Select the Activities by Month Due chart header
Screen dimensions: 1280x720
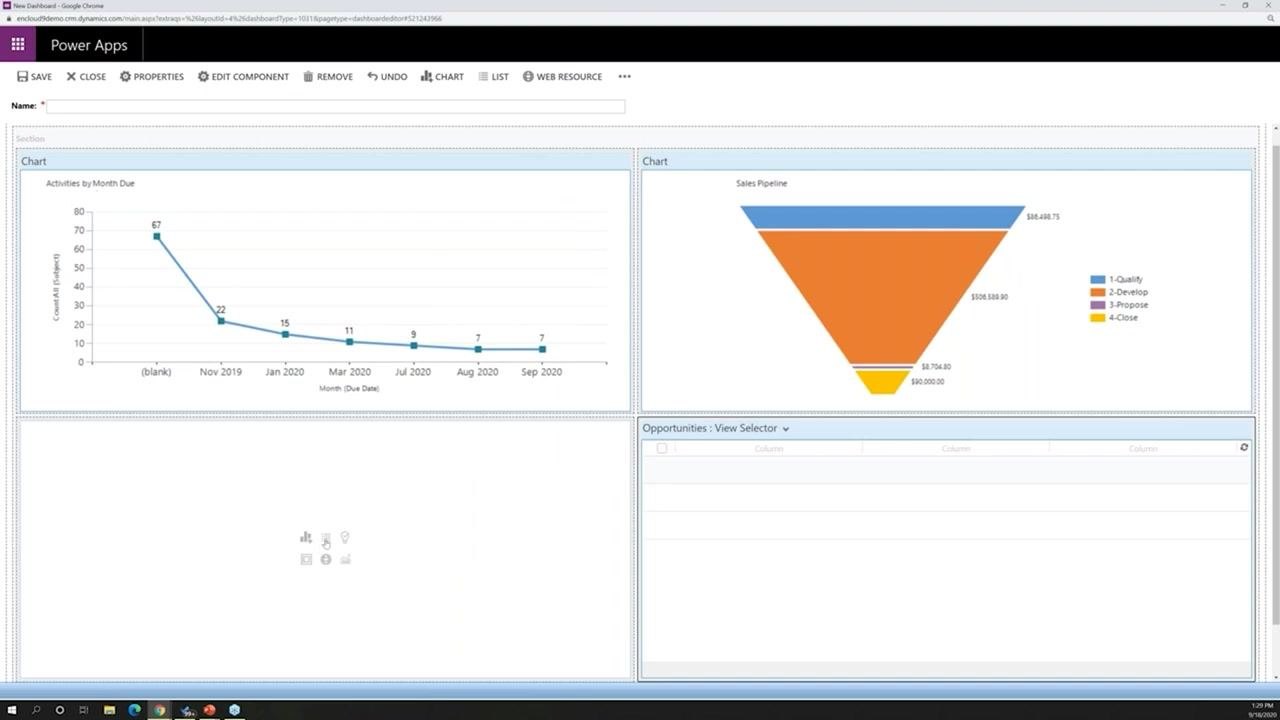pos(325,161)
